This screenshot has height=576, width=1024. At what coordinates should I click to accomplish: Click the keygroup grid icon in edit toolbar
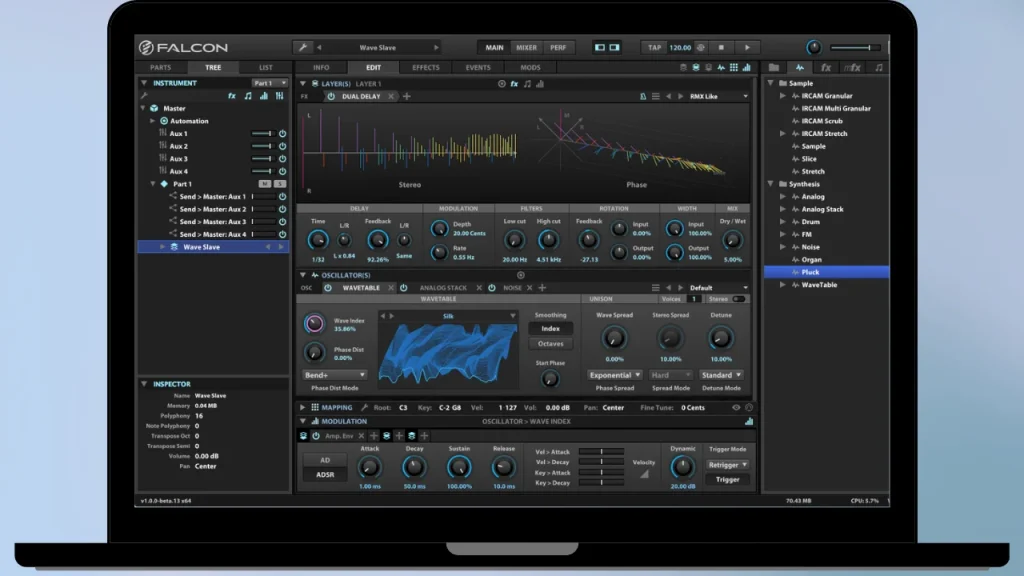[x=733, y=67]
